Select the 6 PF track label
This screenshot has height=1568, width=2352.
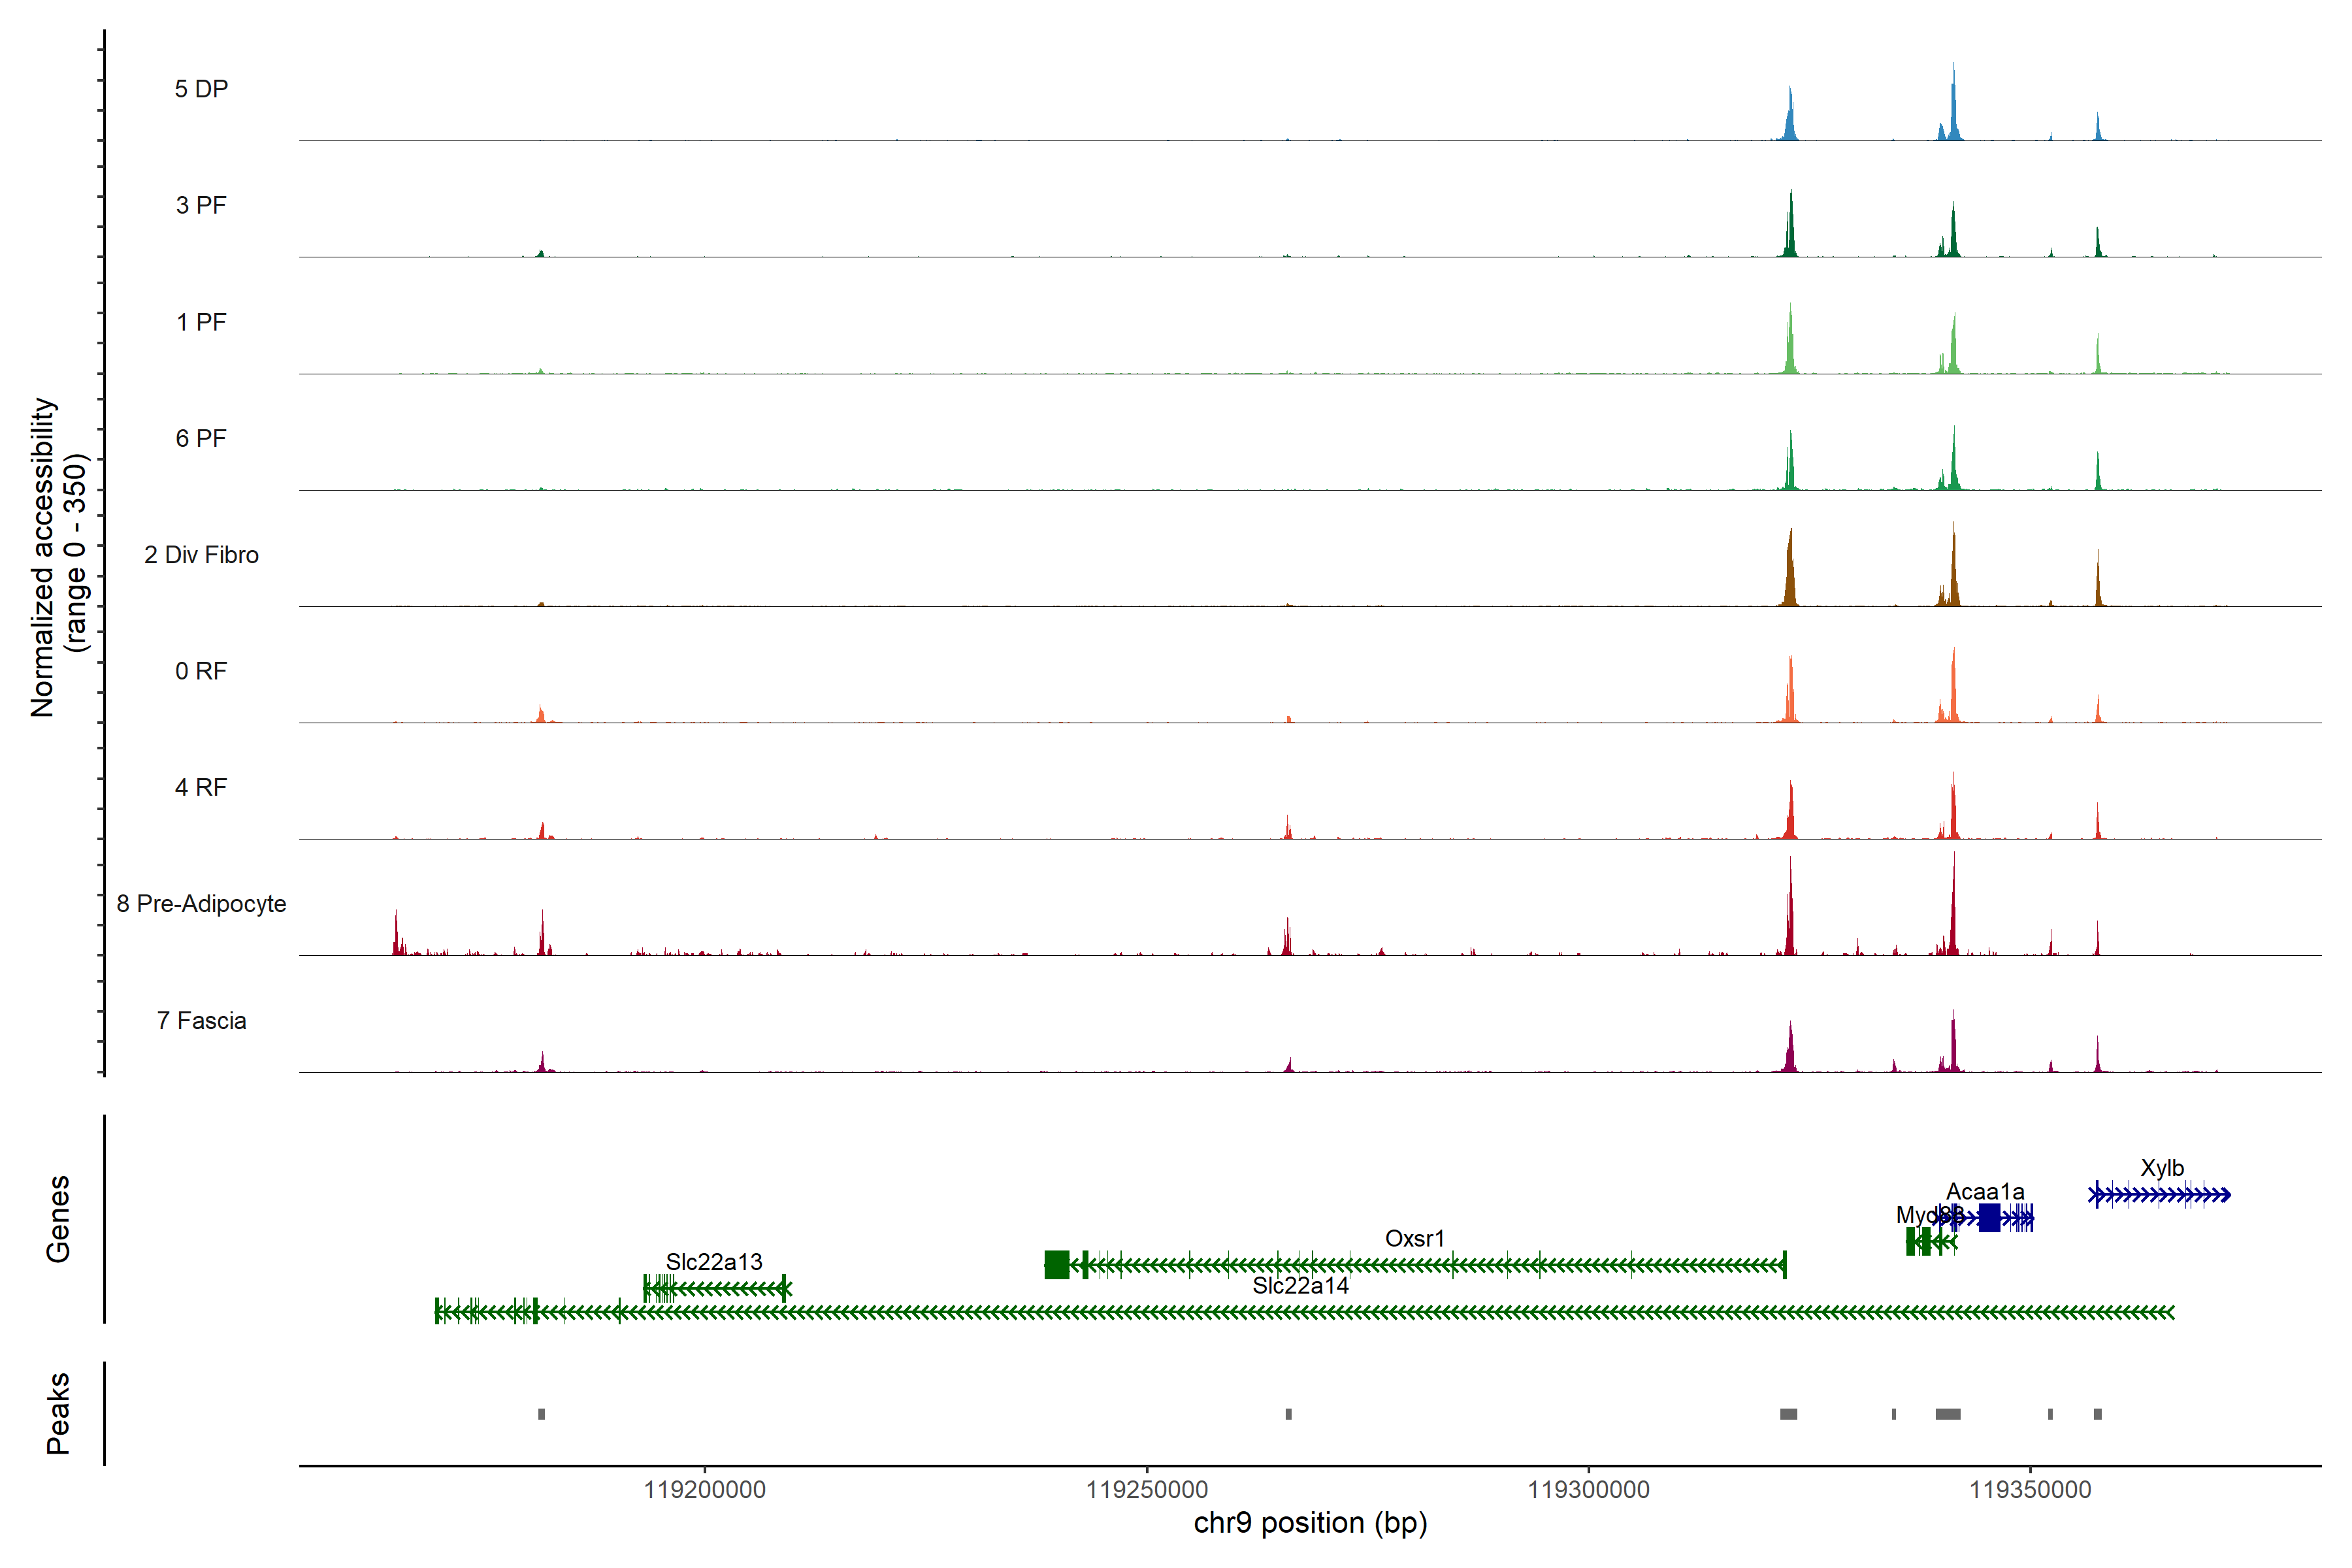[201, 439]
